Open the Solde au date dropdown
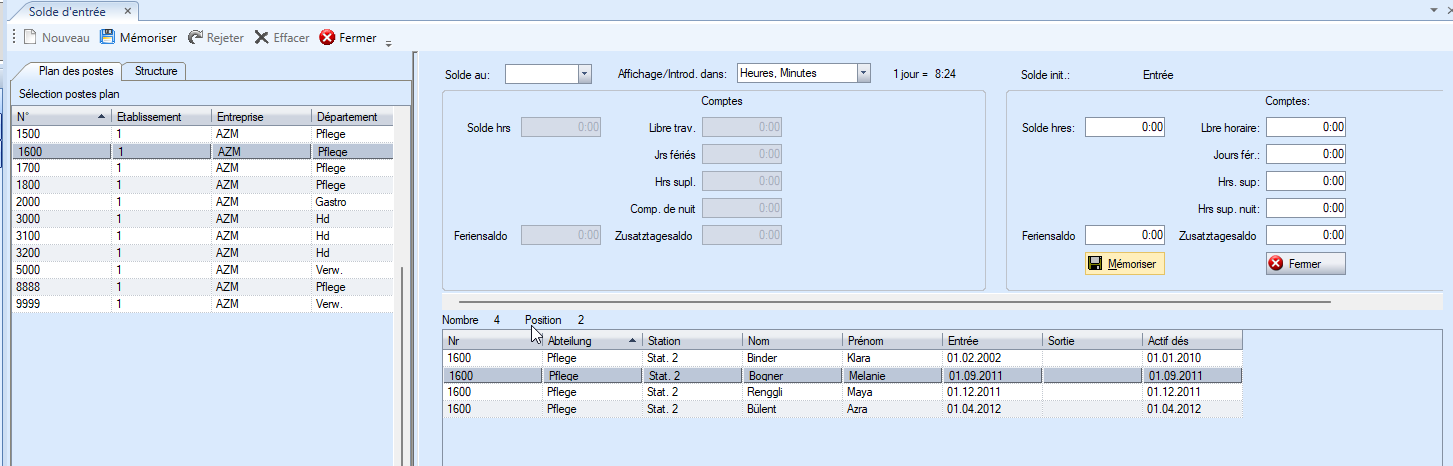 click(585, 74)
